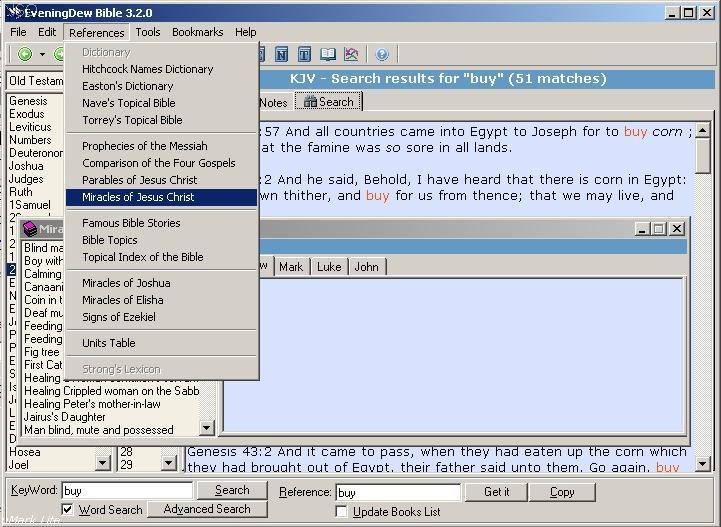Screen dimensions: 721x527
Task: Click the open book toolbar icon
Action: pos(328,55)
